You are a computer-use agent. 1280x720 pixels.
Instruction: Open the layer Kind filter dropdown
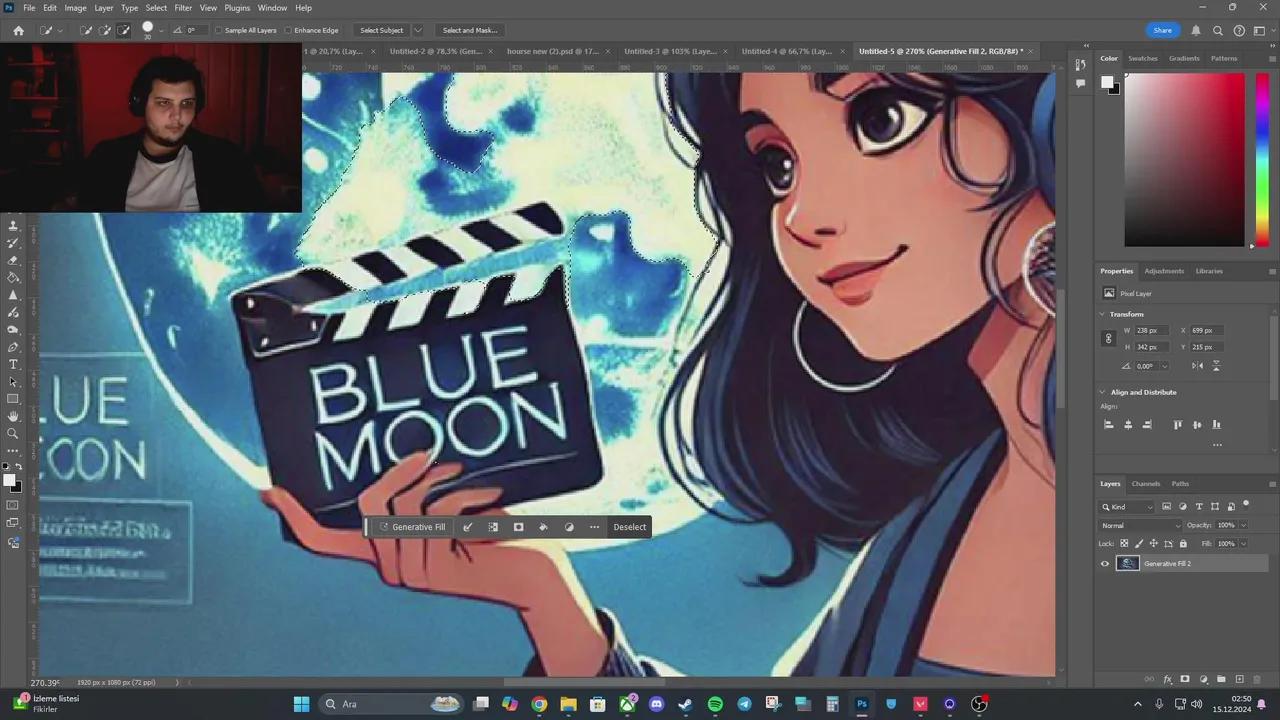(1128, 507)
